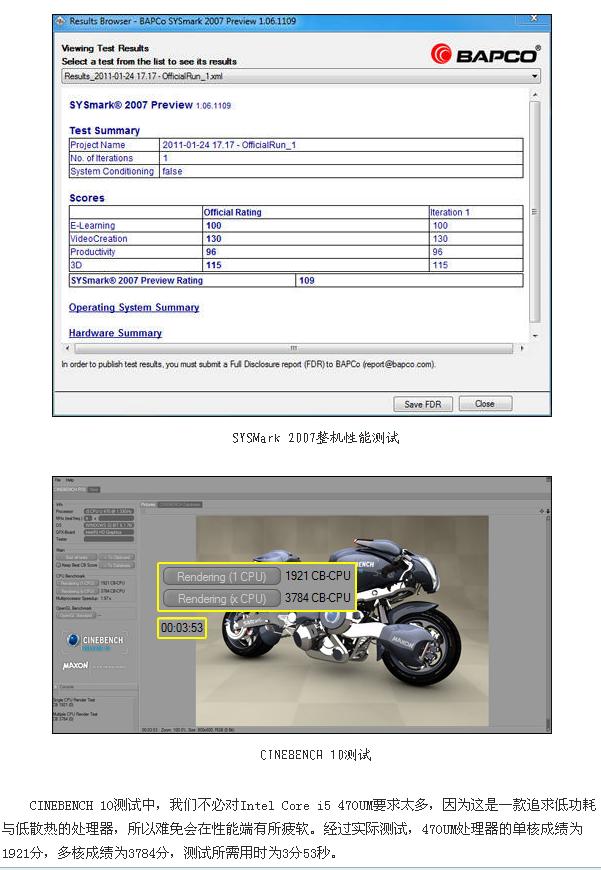Click the Tester input field in Cinebench
601x870 pixels.
[109, 539]
